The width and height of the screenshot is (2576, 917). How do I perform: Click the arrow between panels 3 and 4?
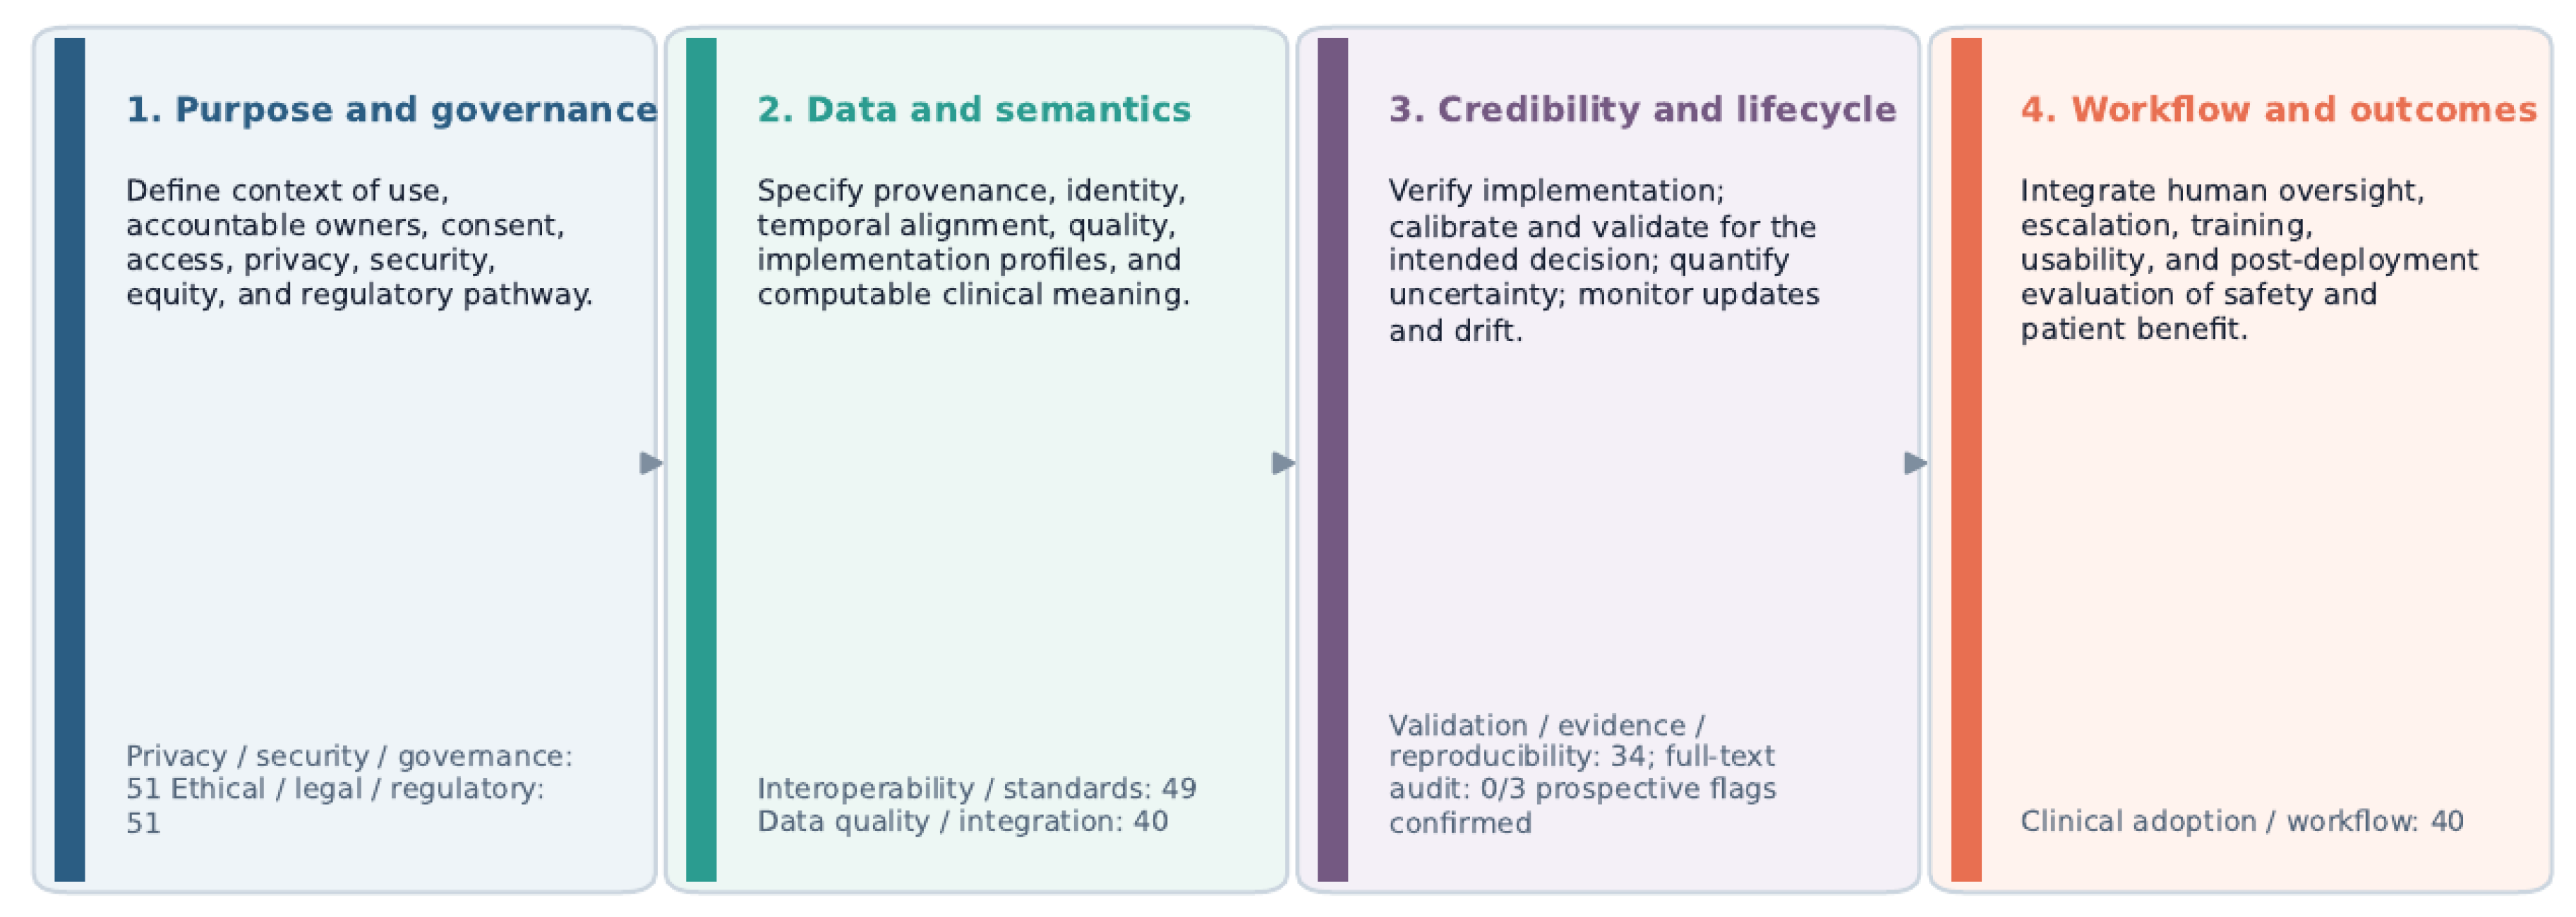click(1915, 463)
